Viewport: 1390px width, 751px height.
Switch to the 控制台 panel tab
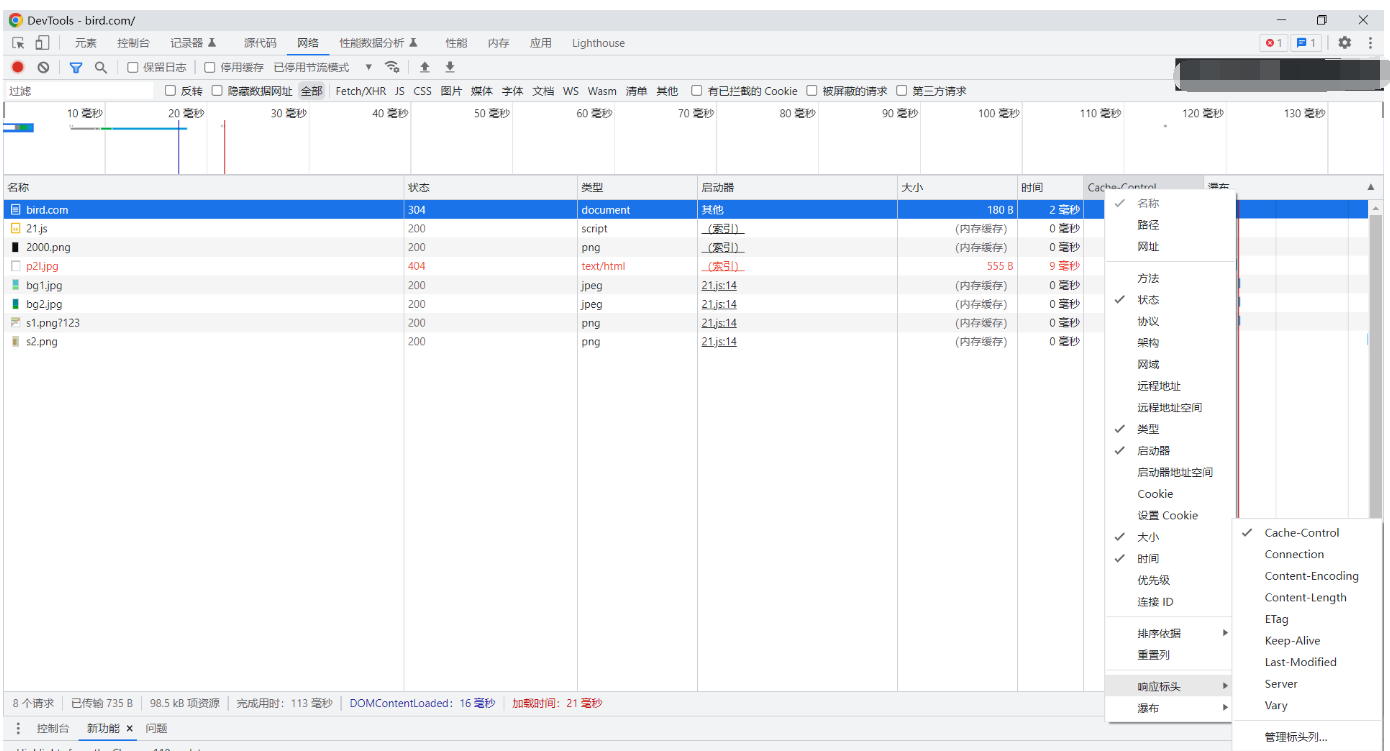tap(133, 43)
